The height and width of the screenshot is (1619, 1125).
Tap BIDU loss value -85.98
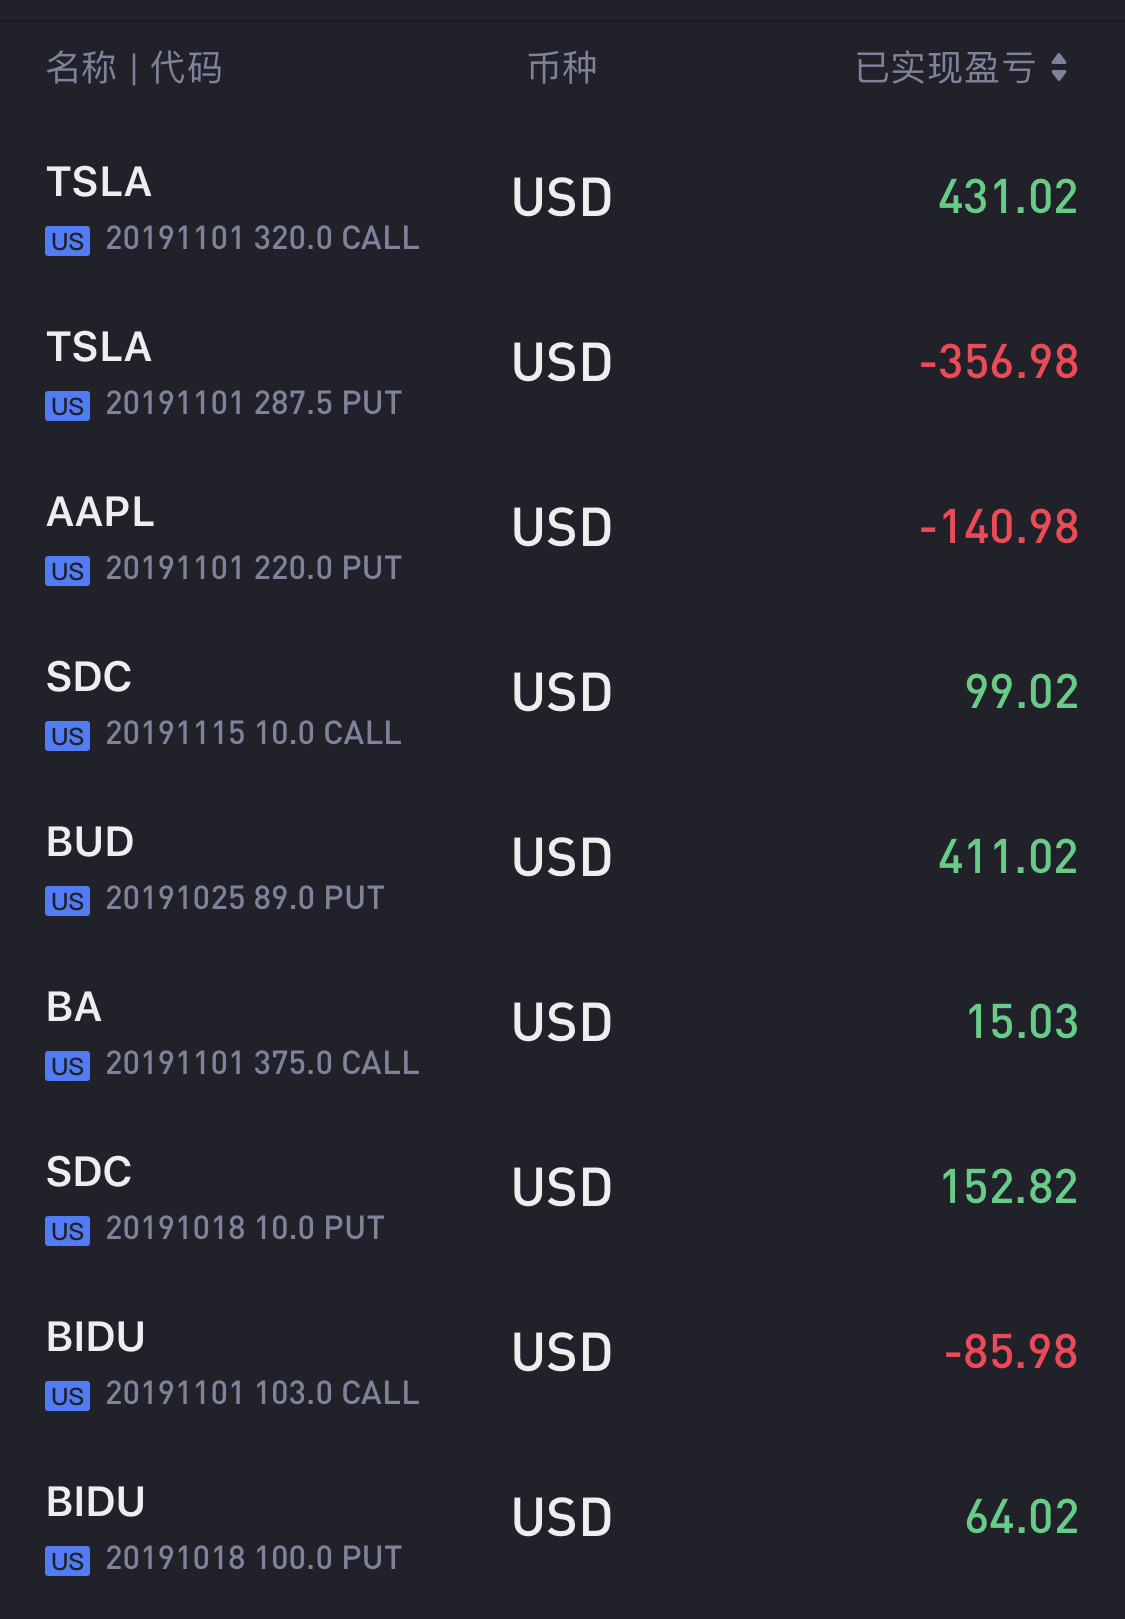1010,1352
